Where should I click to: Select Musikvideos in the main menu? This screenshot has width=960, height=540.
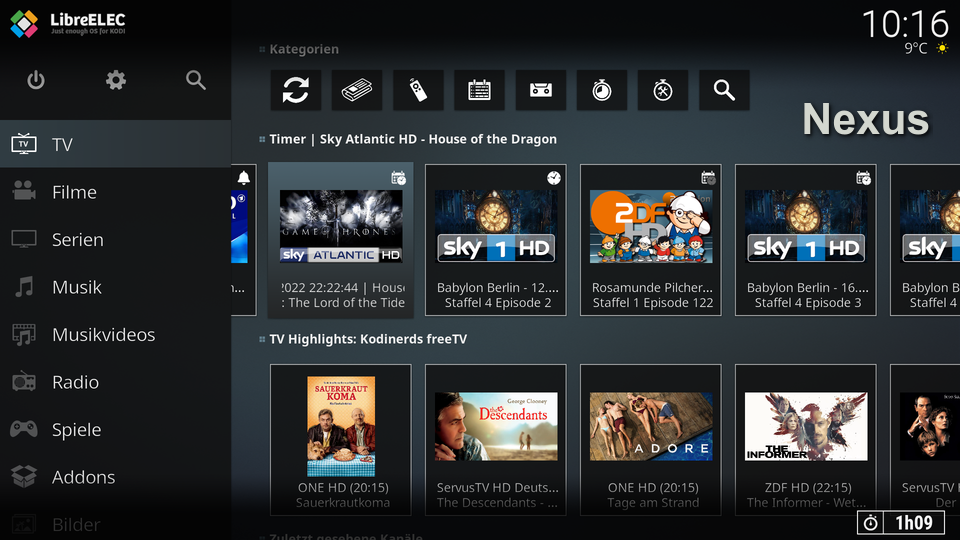116,334
